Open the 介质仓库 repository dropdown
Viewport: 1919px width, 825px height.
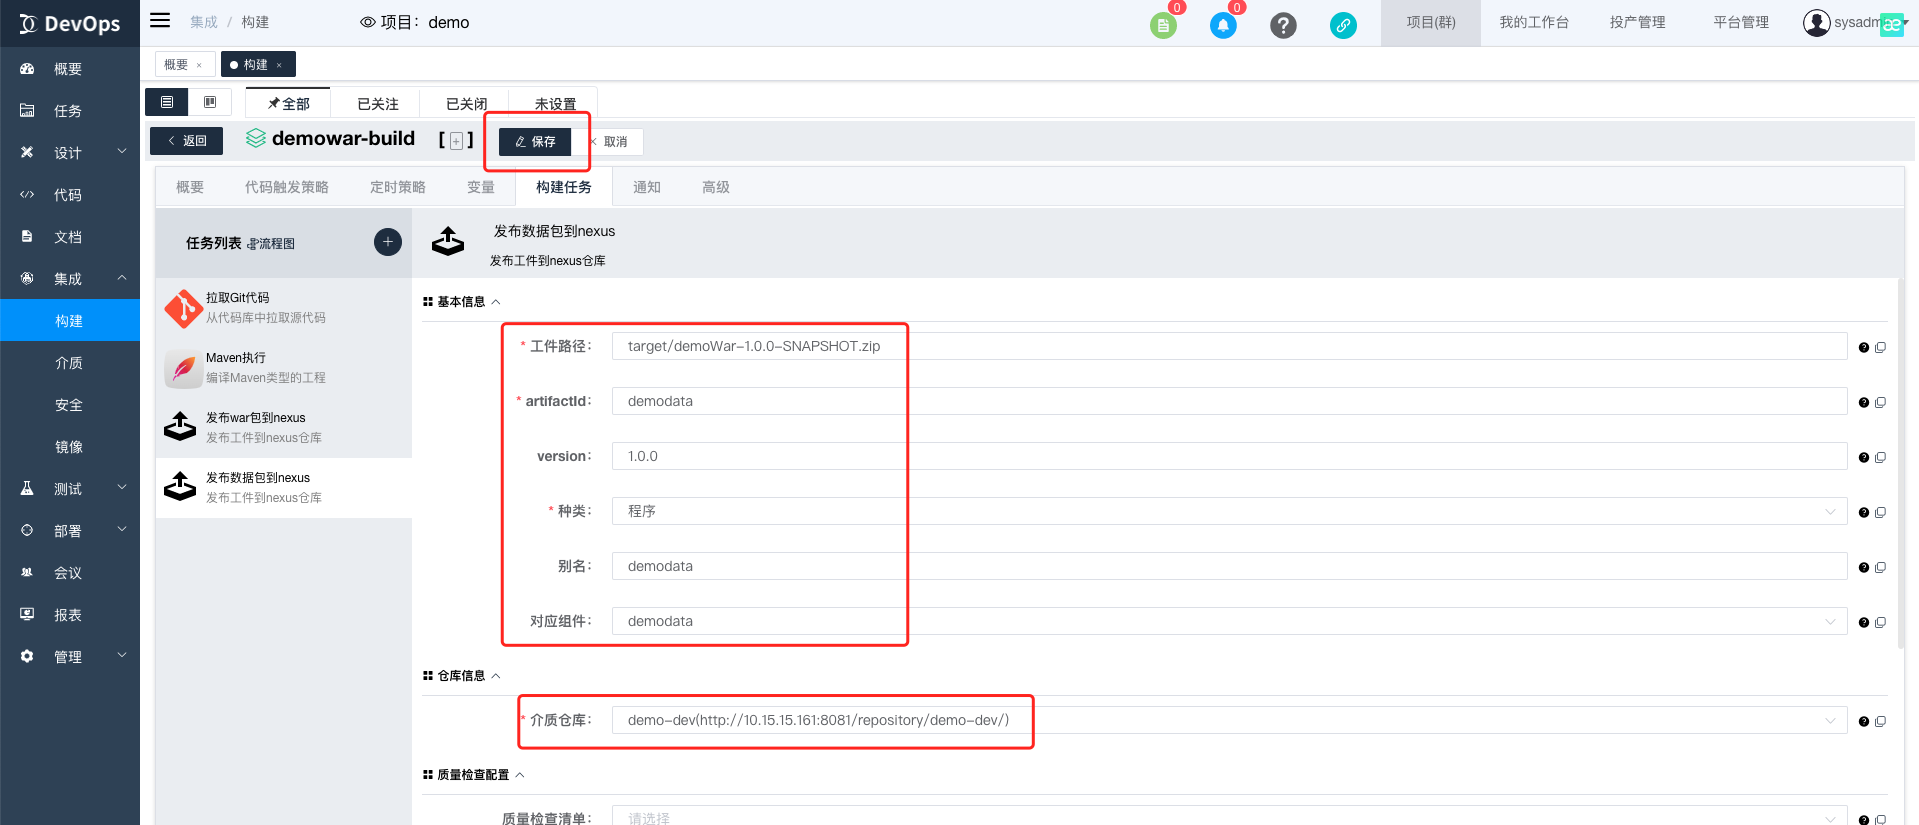[1229, 720]
